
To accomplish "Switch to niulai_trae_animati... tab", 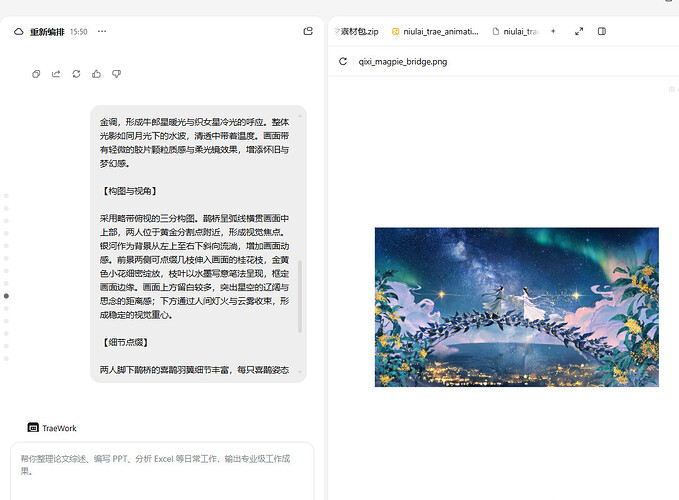I will [435, 32].
